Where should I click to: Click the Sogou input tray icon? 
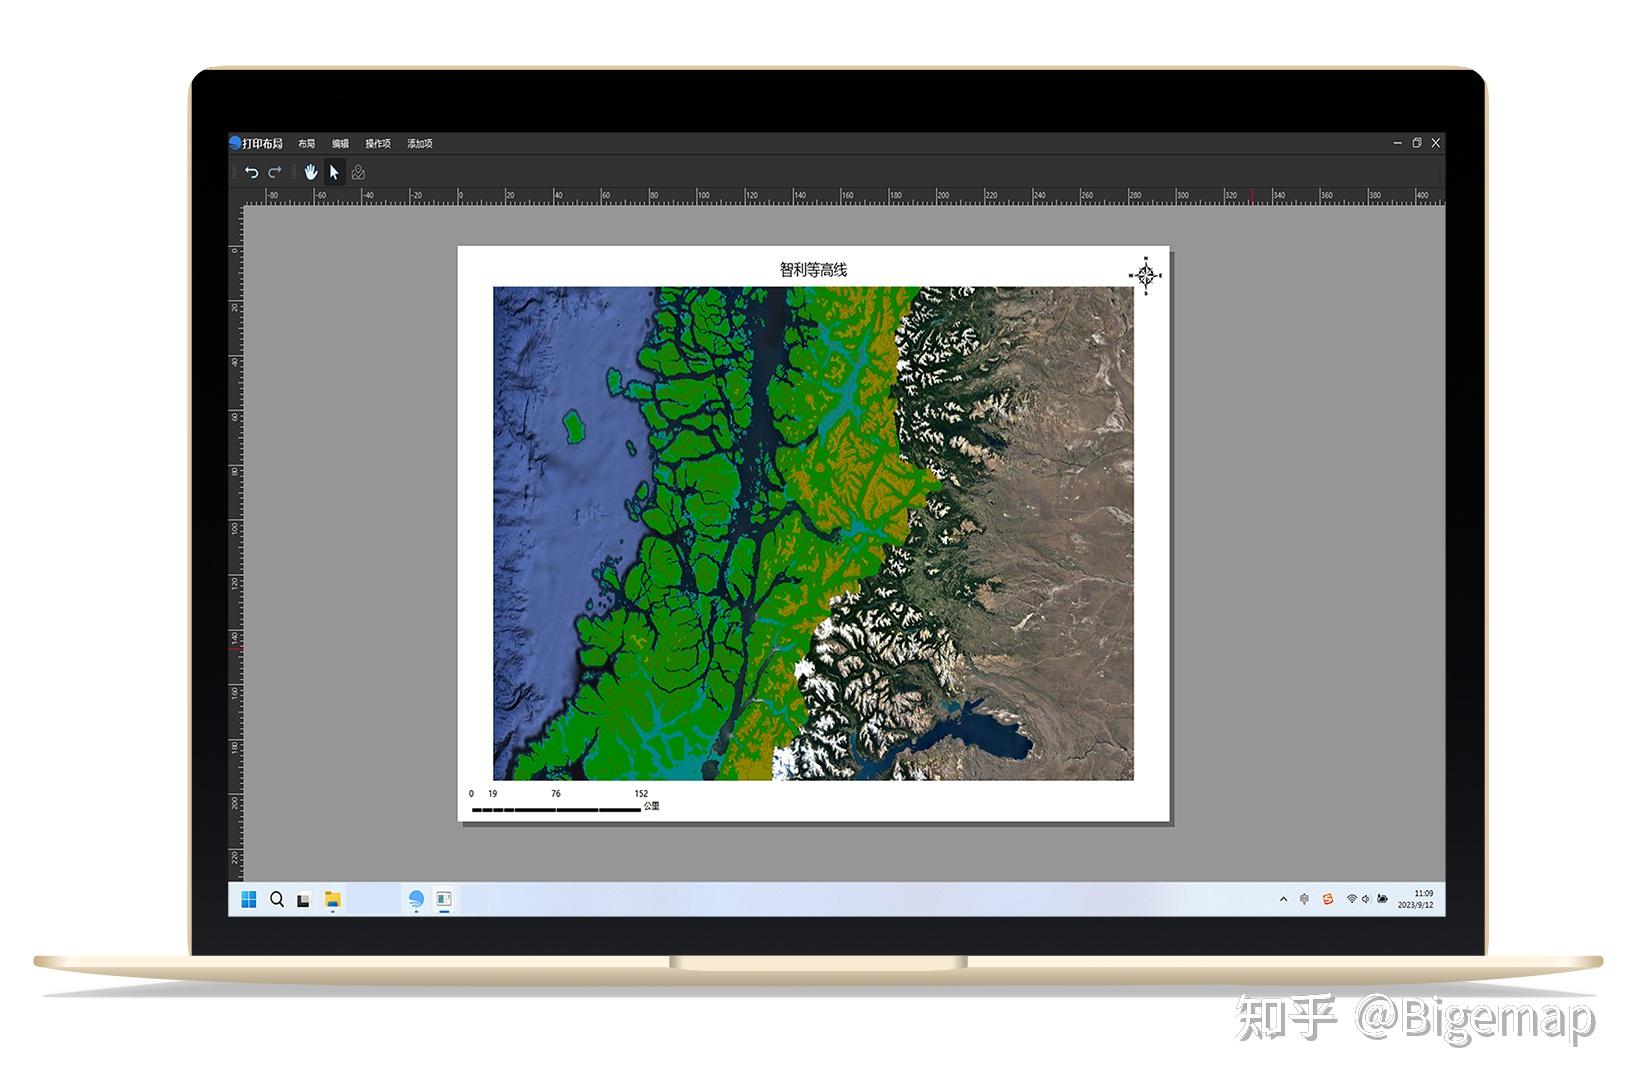pos(1327,900)
